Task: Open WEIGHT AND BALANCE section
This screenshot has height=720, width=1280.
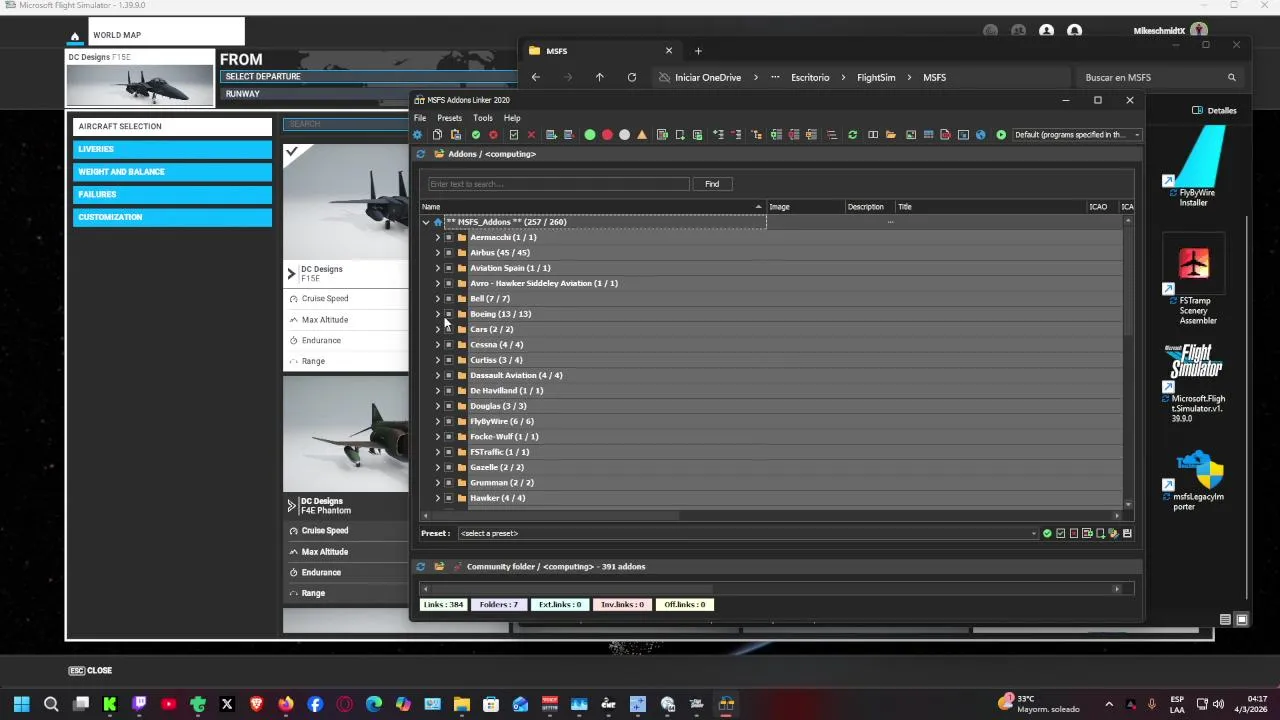Action: pos(172,172)
